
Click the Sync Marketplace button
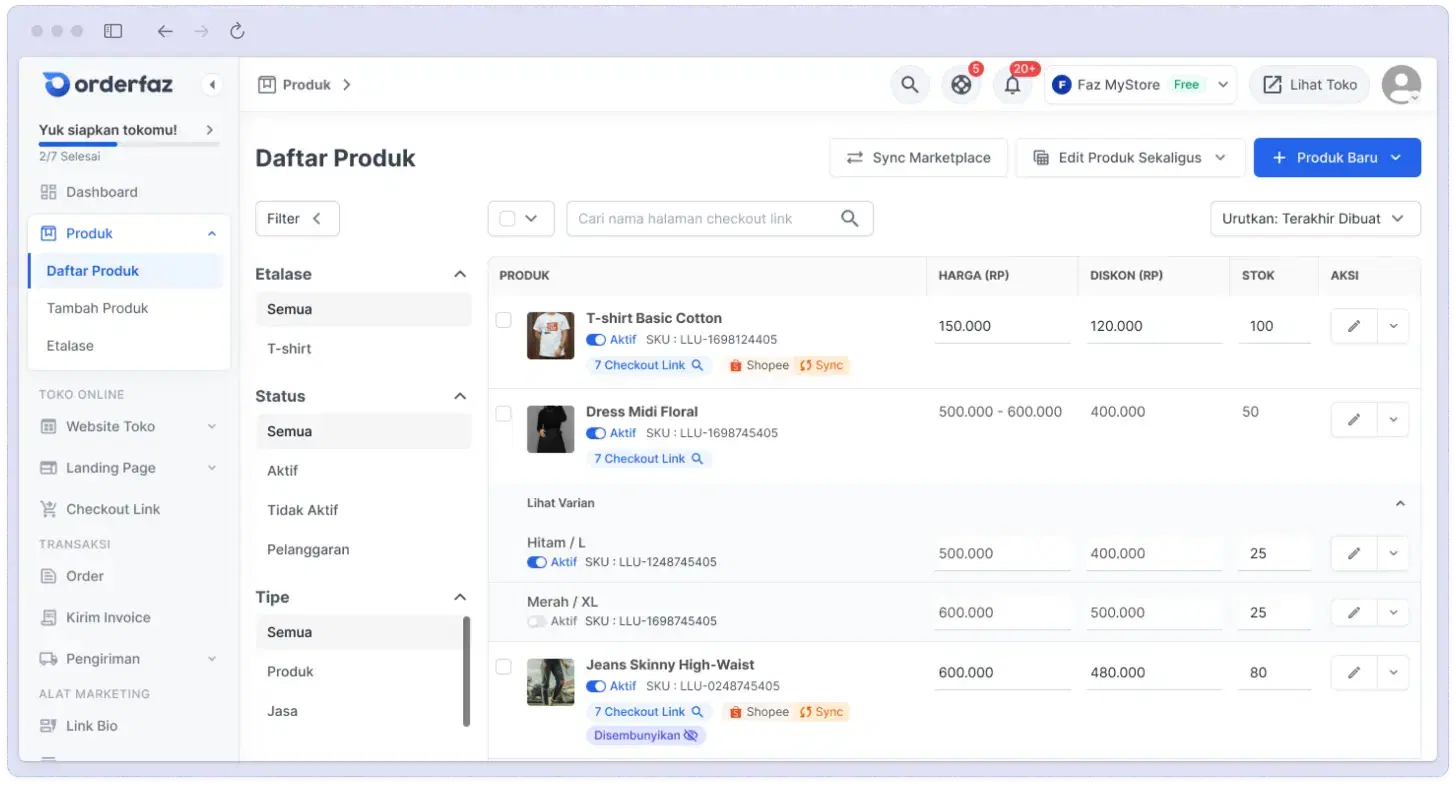click(x=918, y=158)
